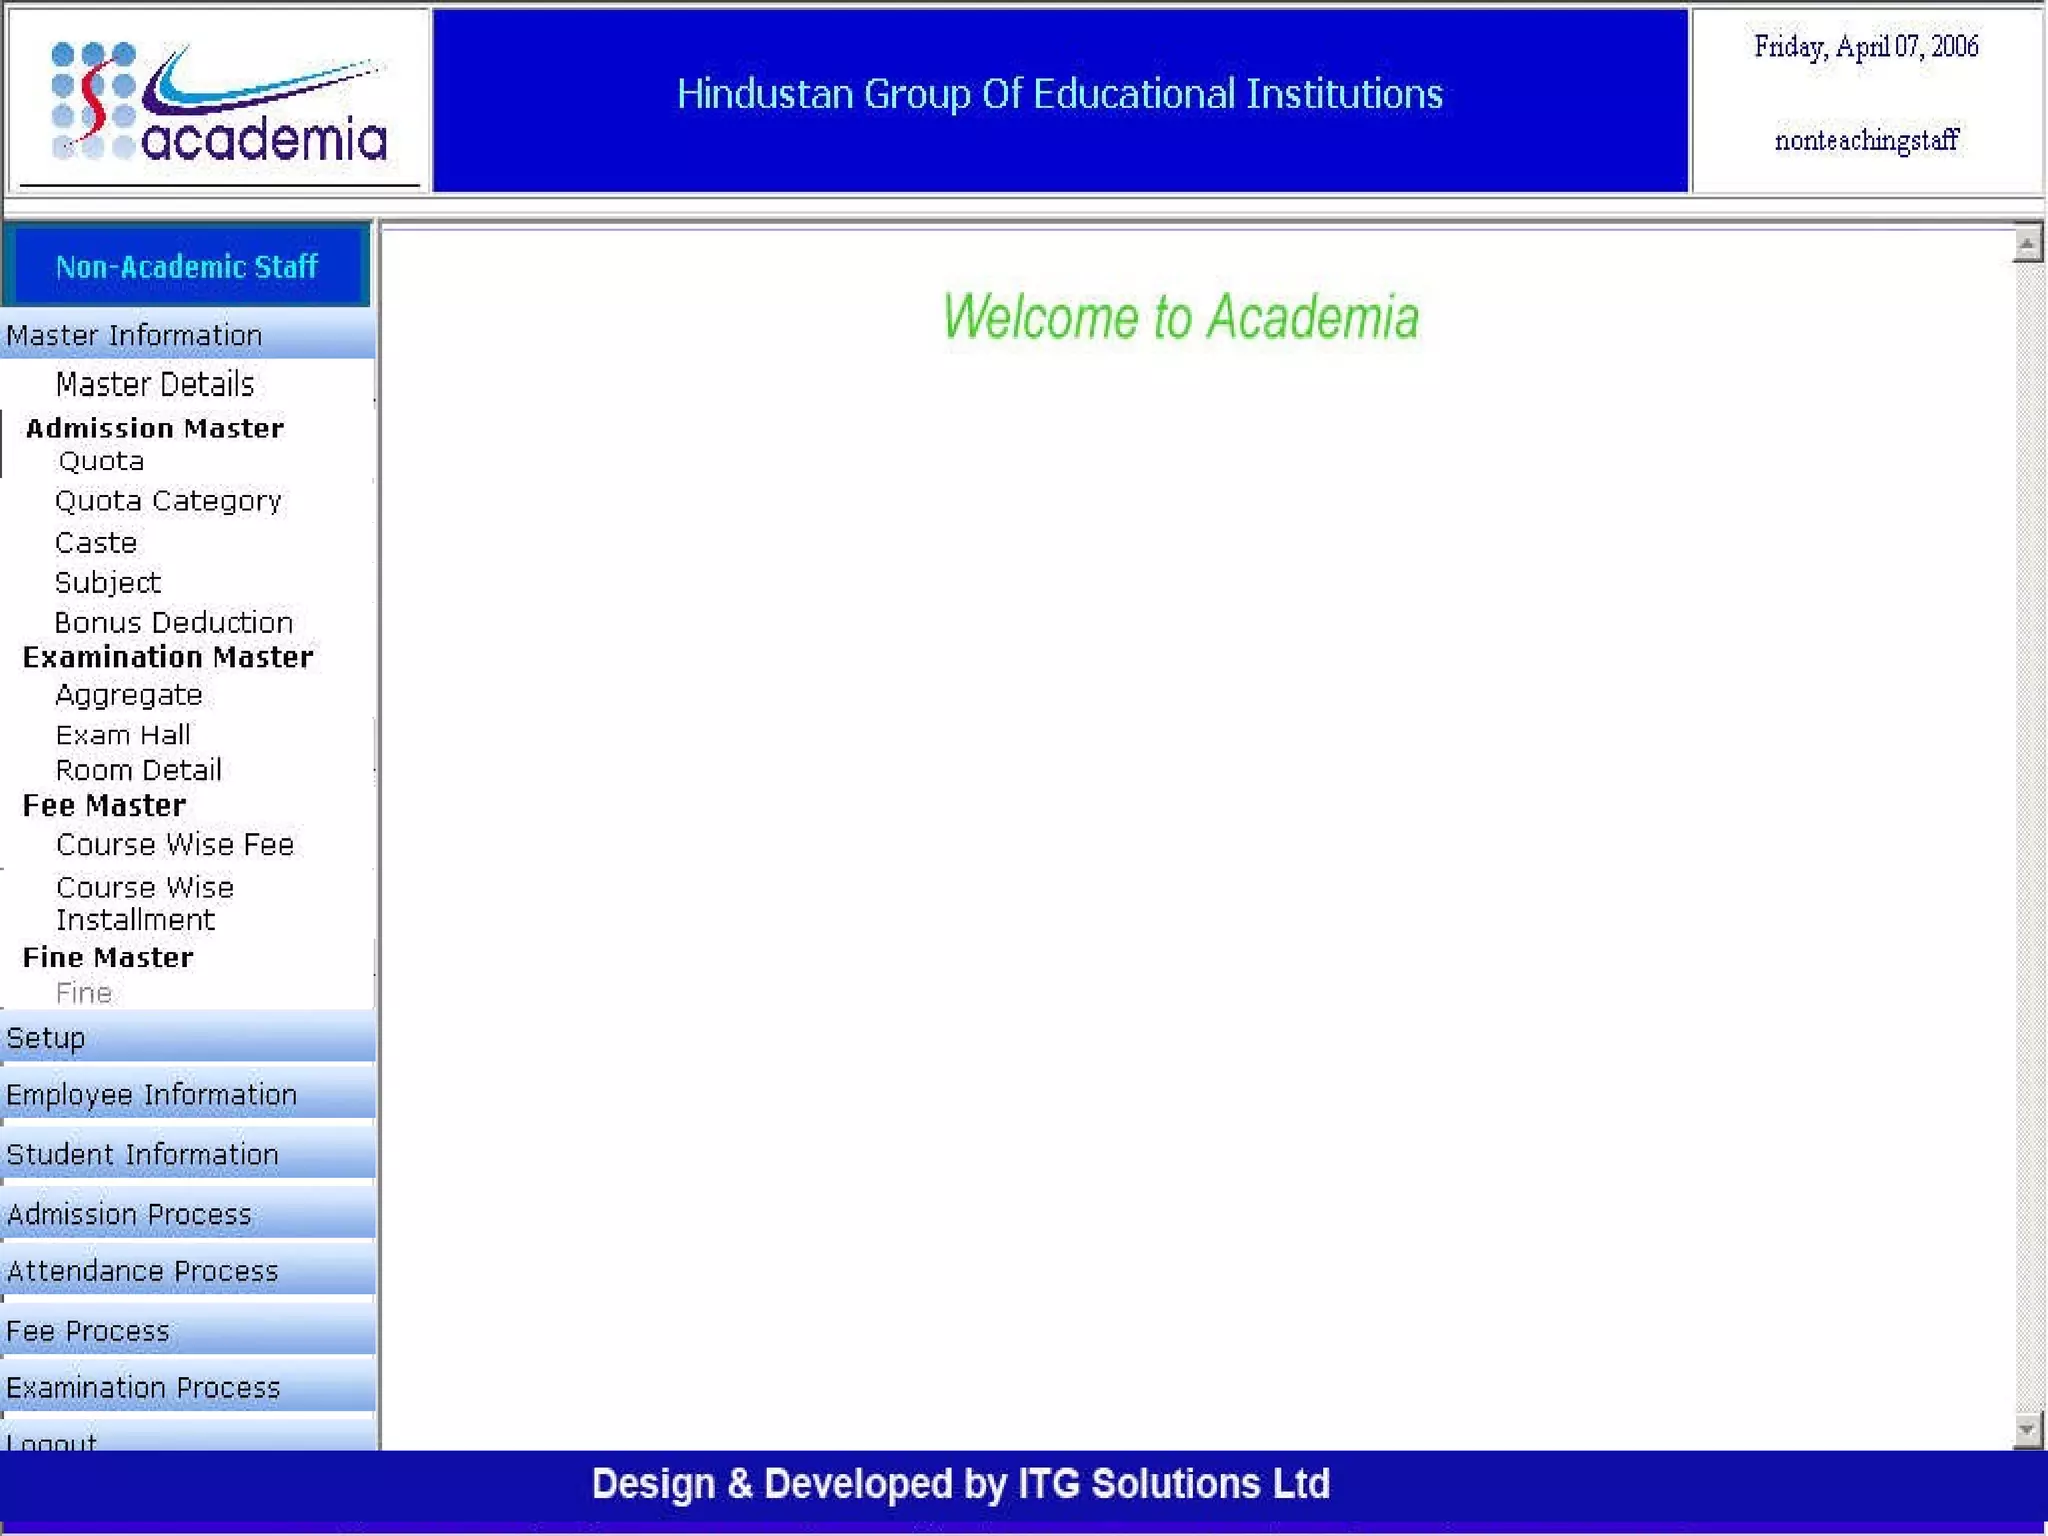Click scroll down arrow in content pane
The height and width of the screenshot is (1536, 2048).
(x=2027, y=1430)
